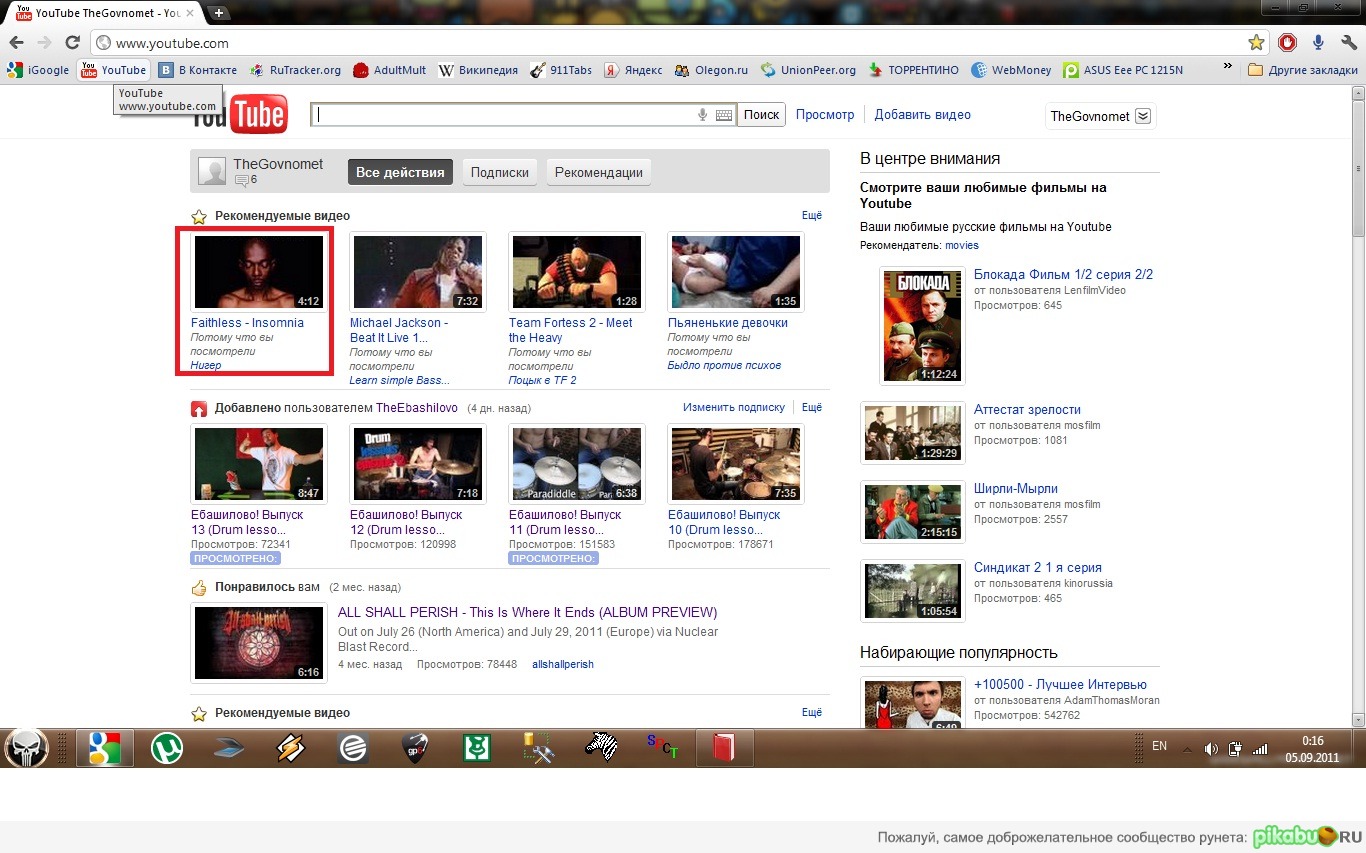This screenshot has width=1366, height=853.
Task: Bookmark this page using the star icon
Action: [x=1256, y=42]
